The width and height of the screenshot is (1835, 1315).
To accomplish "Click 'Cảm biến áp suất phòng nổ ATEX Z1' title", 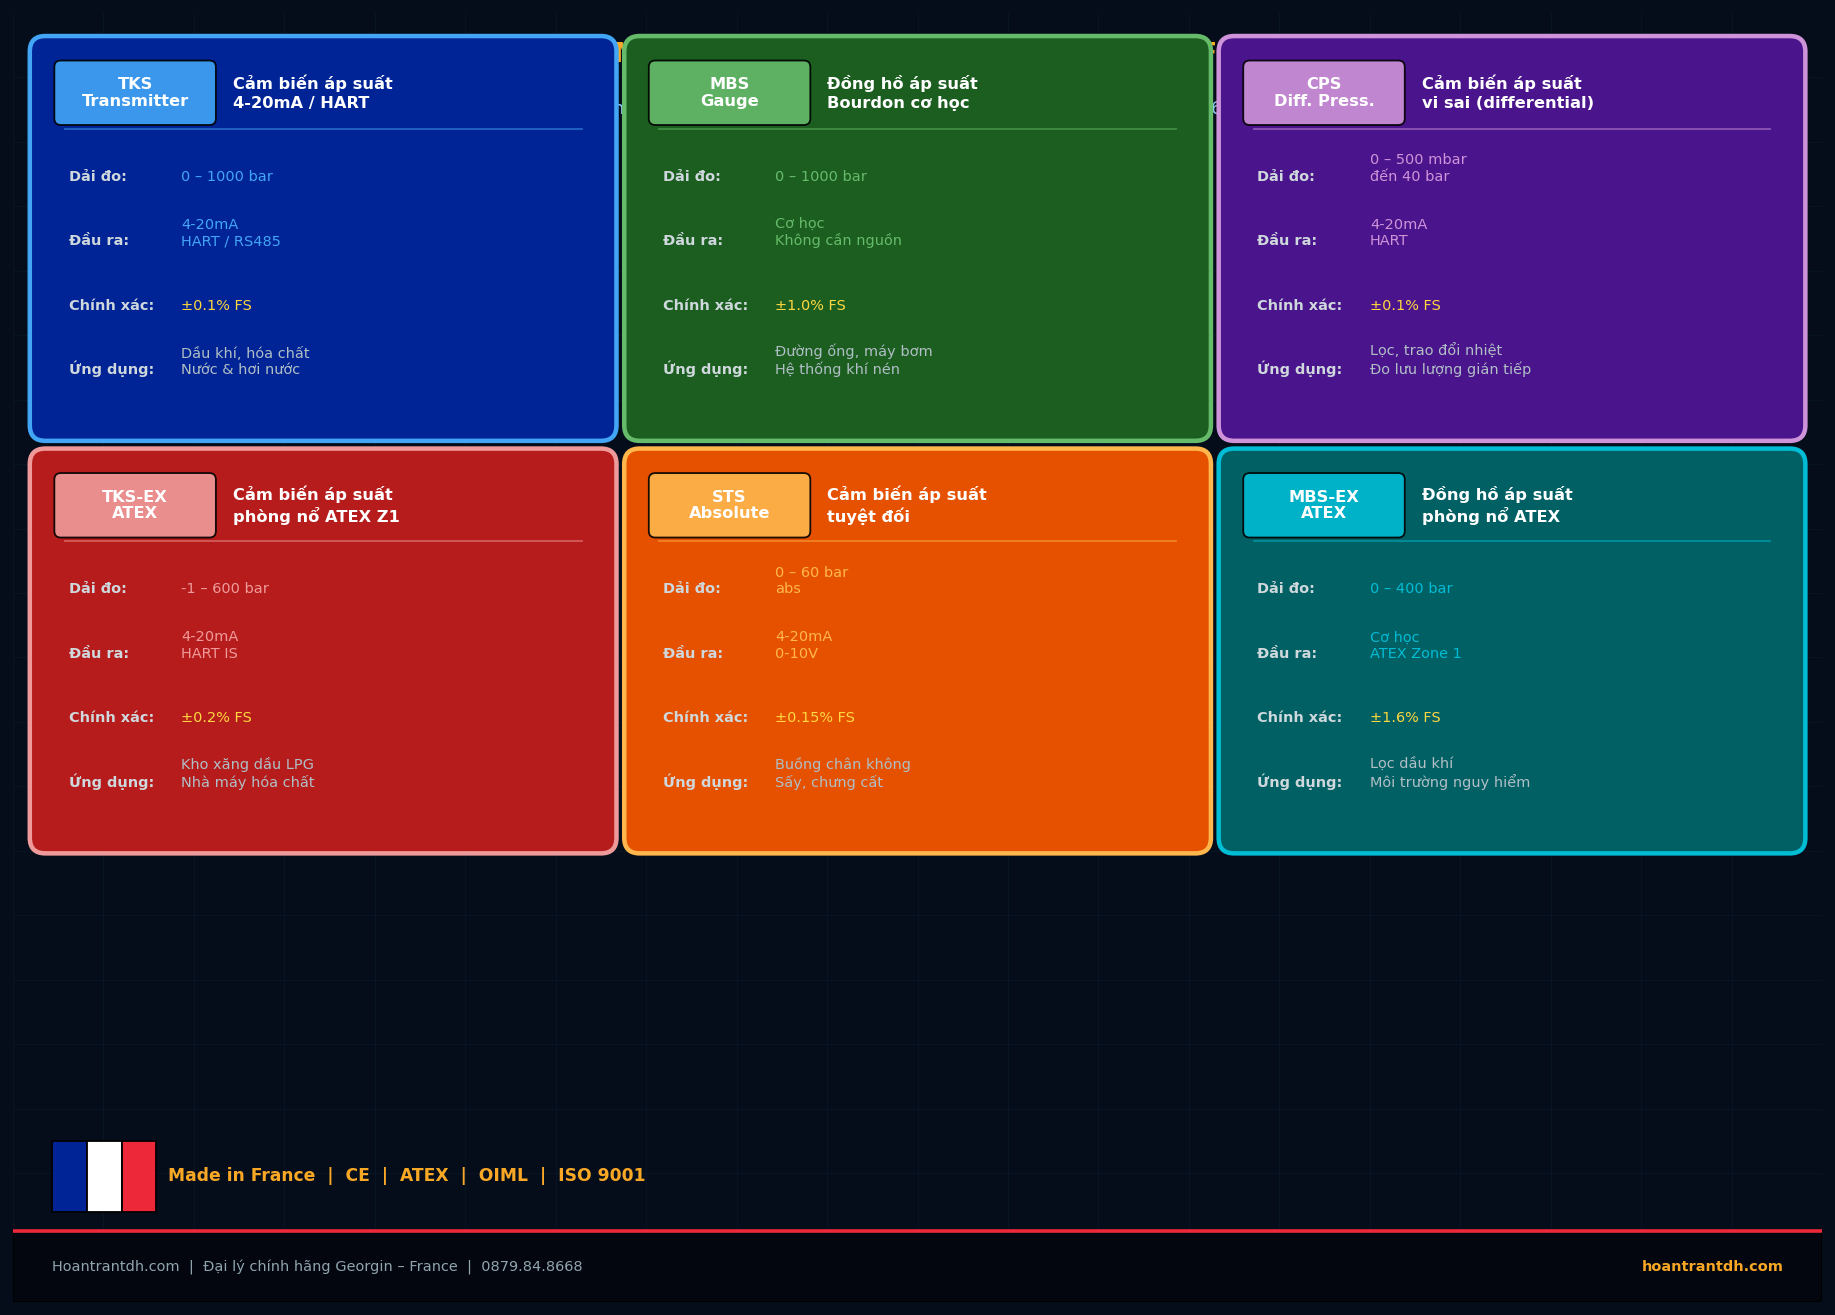I will [x=316, y=505].
